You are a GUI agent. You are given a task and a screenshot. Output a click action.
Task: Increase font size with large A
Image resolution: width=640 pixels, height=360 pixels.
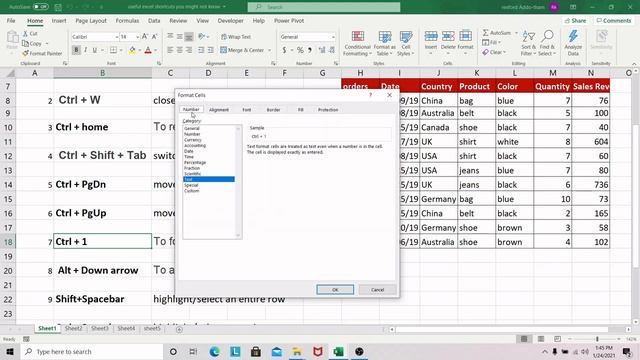pos(145,37)
